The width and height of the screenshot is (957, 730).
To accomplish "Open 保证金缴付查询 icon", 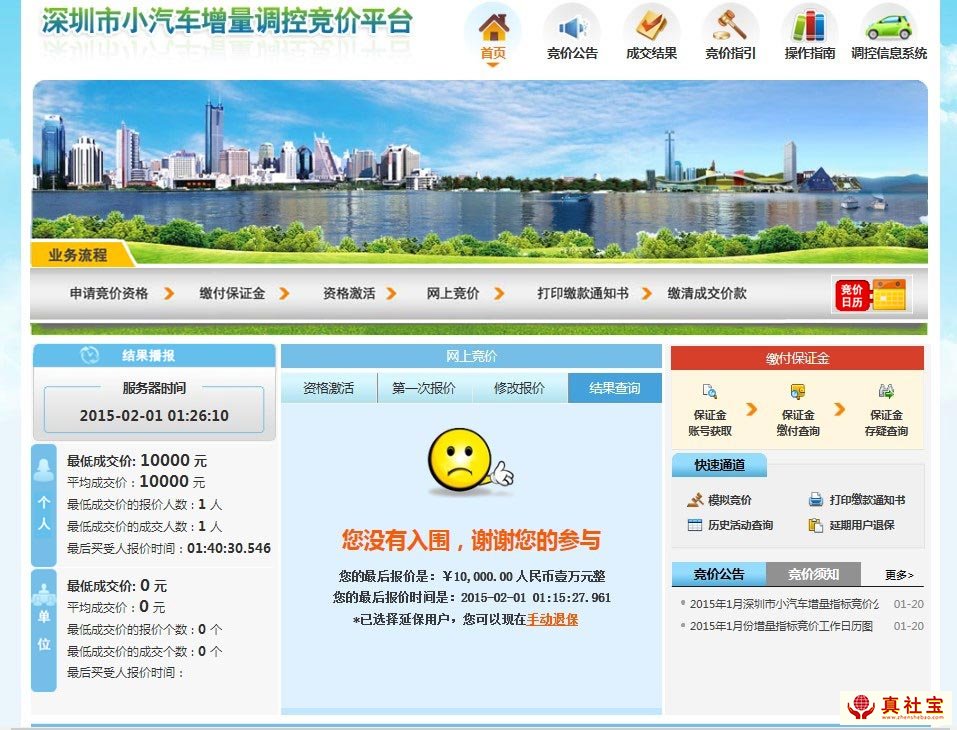I will pos(797,392).
